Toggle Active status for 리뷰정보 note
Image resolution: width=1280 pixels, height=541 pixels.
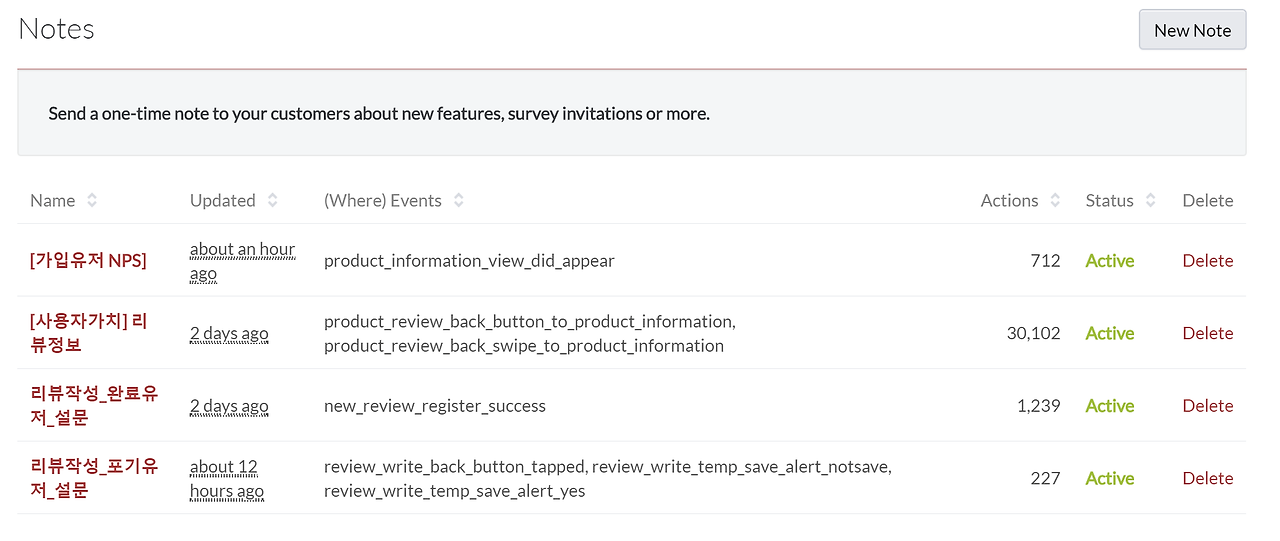point(1110,333)
